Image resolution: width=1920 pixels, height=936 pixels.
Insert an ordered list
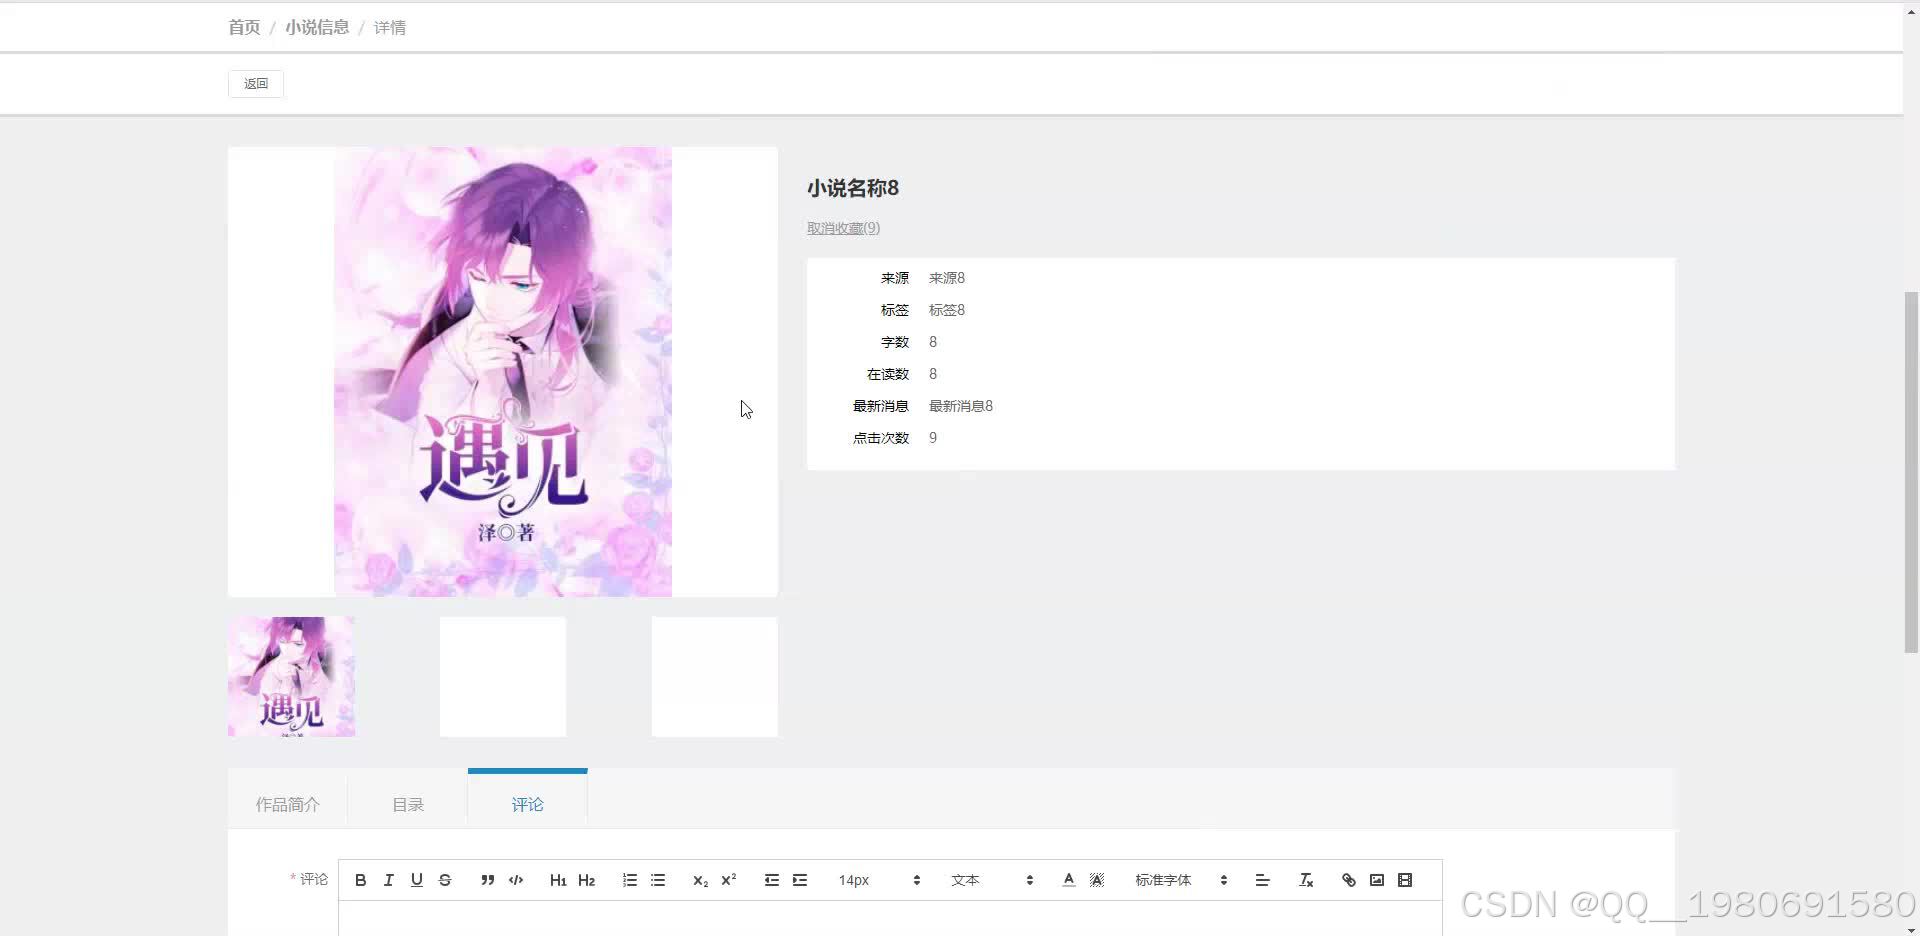(x=629, y=880)
